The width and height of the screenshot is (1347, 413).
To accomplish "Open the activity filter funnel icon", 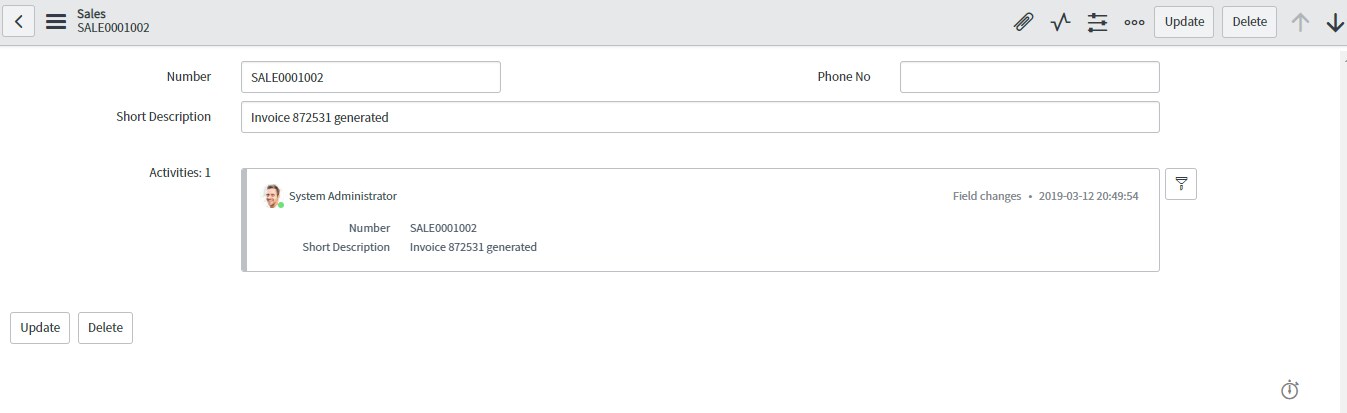I will click(x=1181, y=184).
